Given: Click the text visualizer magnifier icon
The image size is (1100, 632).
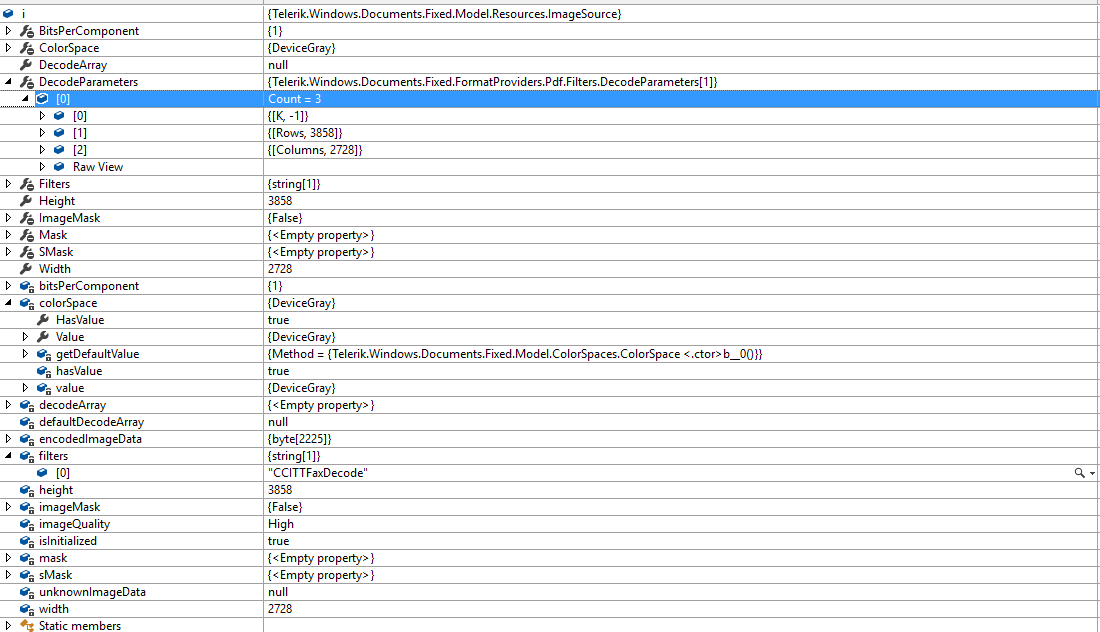Looking at the screenshot, I should pyautogui.click(x=1079, y=473).
